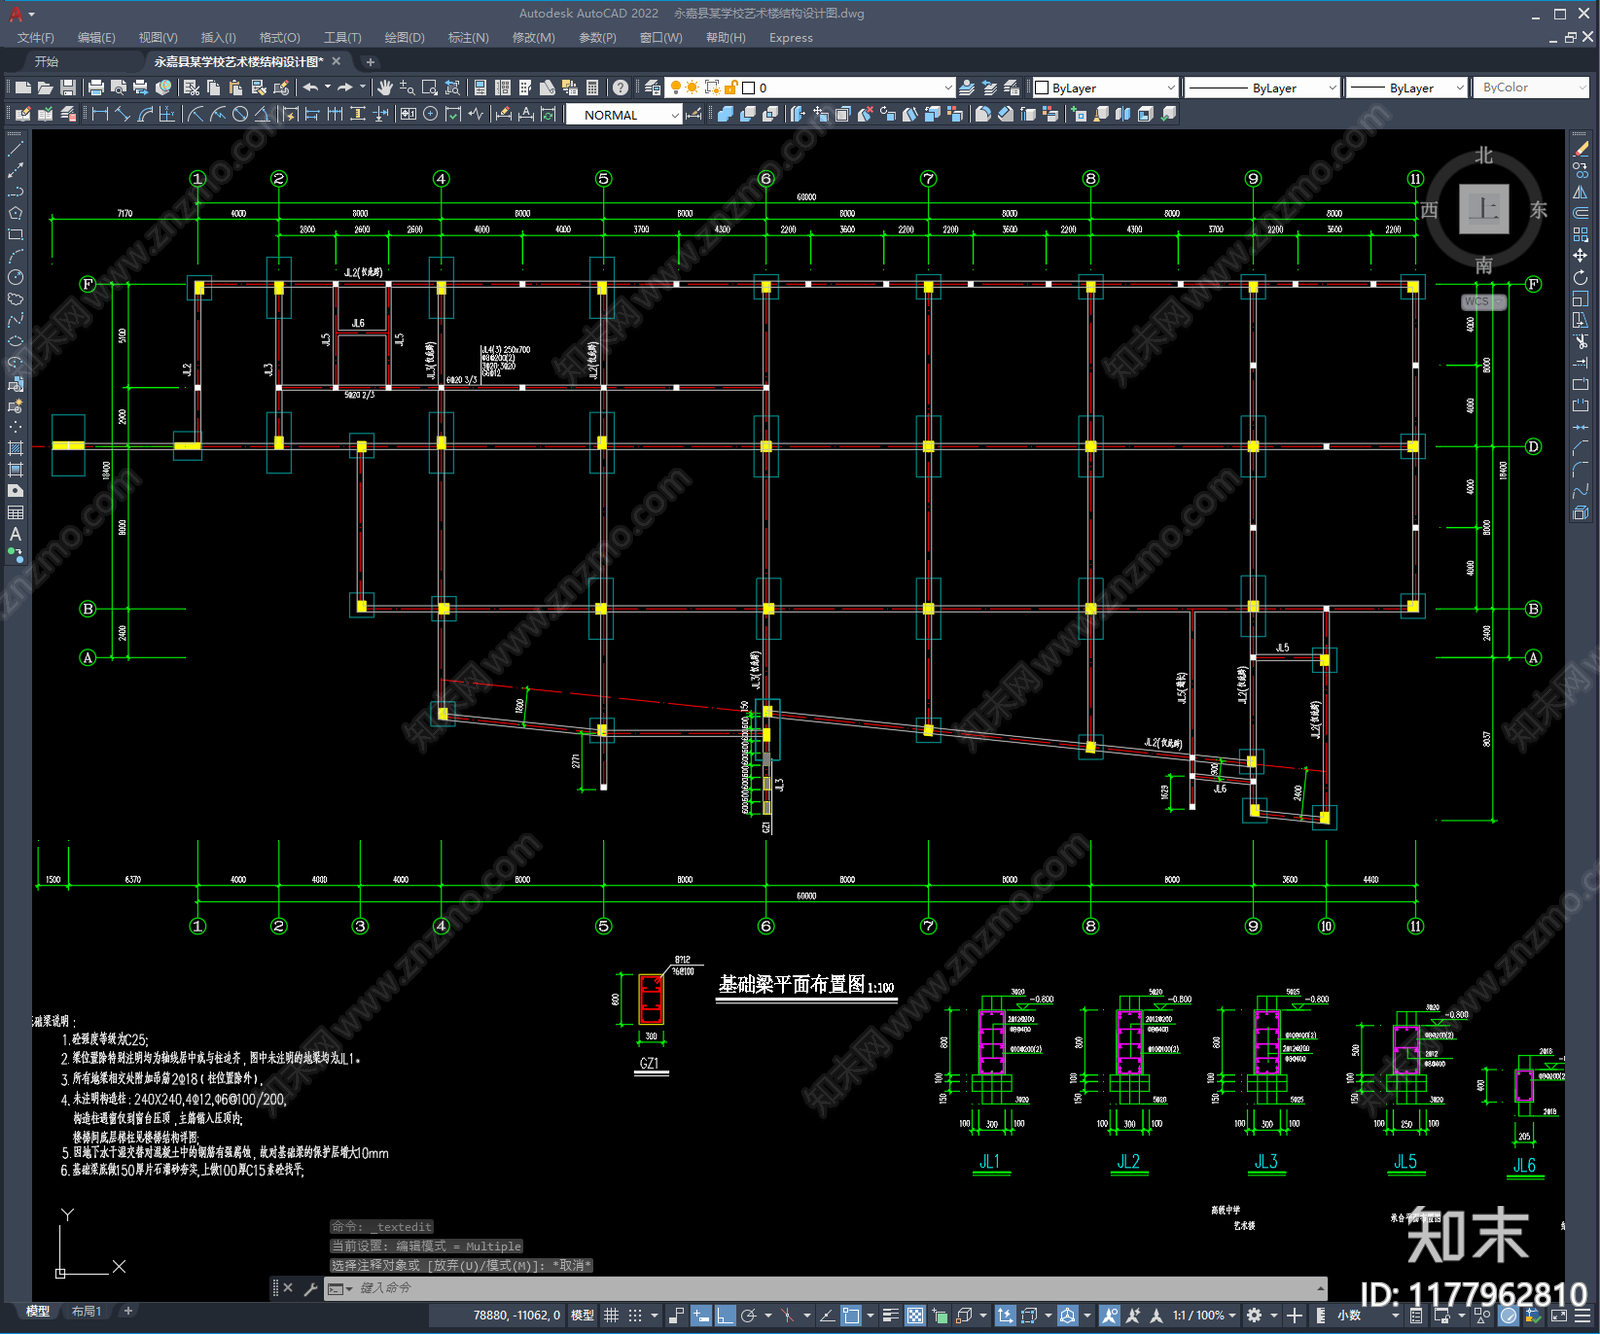Select the Erase tool in right toolbar
The height and width of the screenshot is (1334, 1600).
click(x=1580, y=148)
